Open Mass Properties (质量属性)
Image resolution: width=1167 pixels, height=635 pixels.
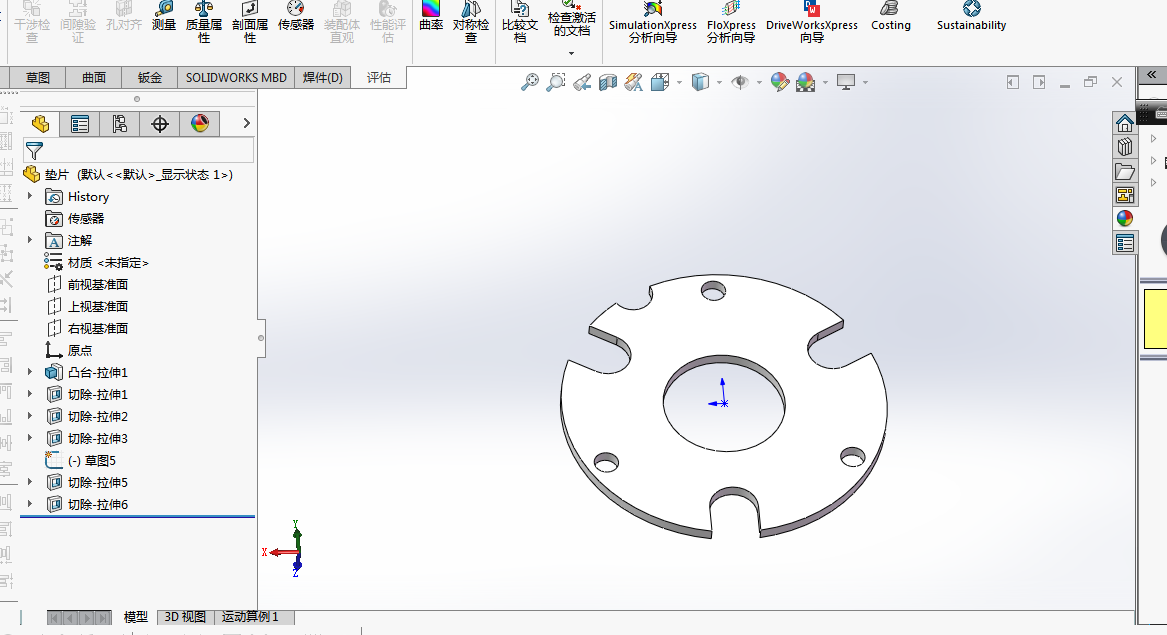tap(204, 22)
